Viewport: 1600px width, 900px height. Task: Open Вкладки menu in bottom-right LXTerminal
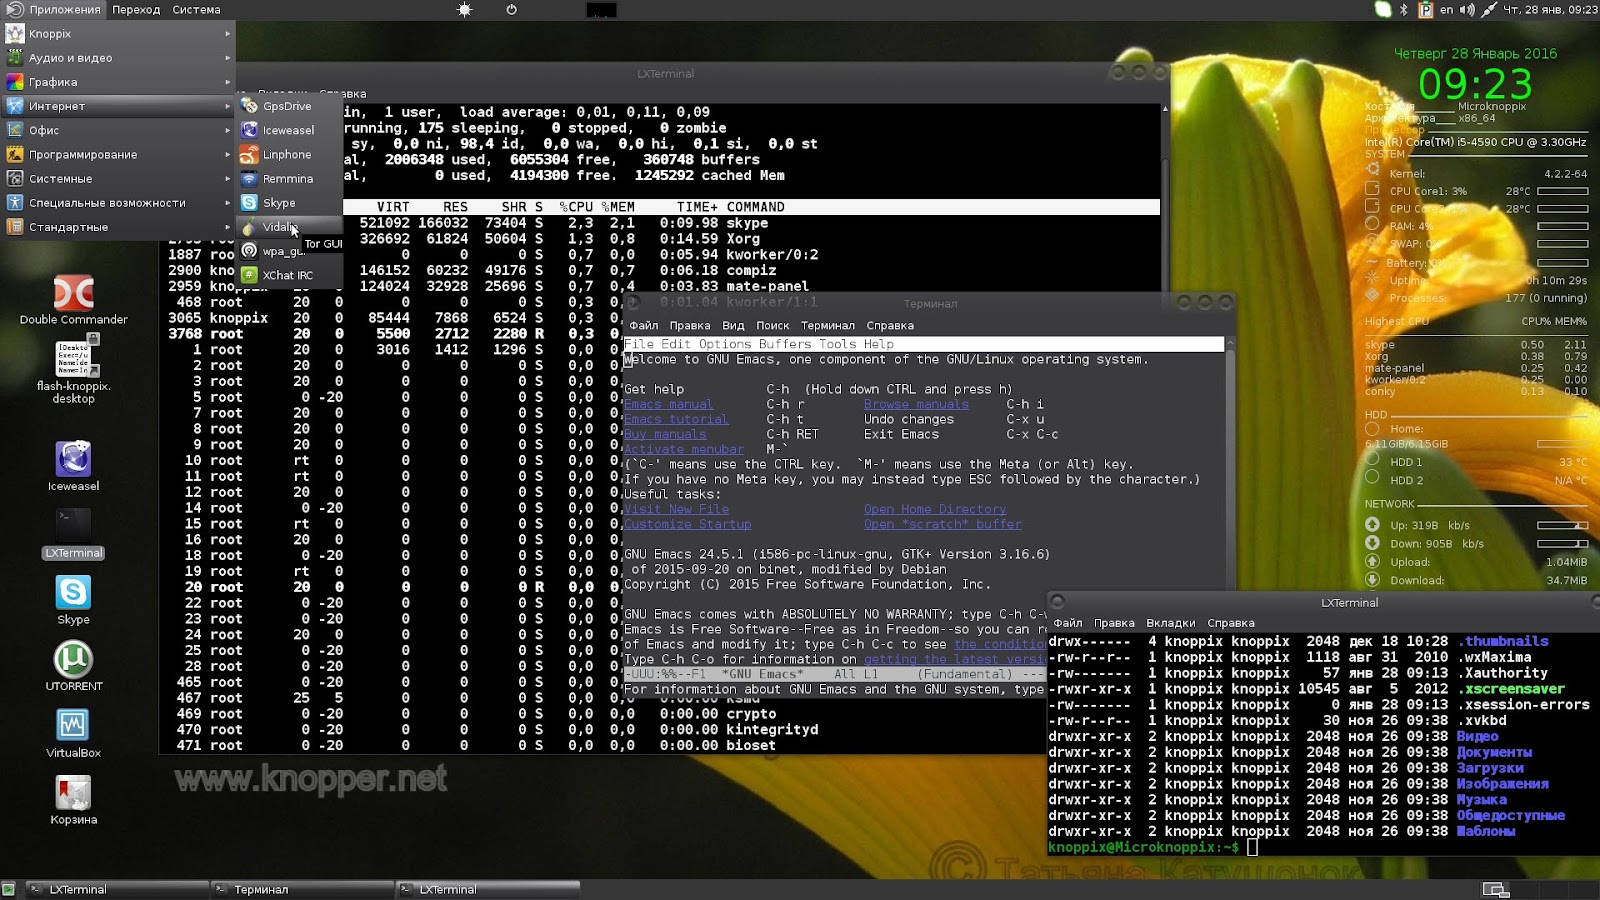point(1171,623)
